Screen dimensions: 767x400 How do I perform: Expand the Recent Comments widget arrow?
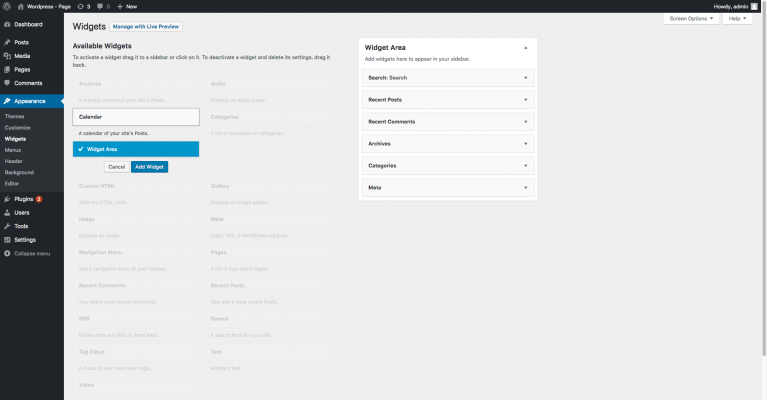pos(526,122)
